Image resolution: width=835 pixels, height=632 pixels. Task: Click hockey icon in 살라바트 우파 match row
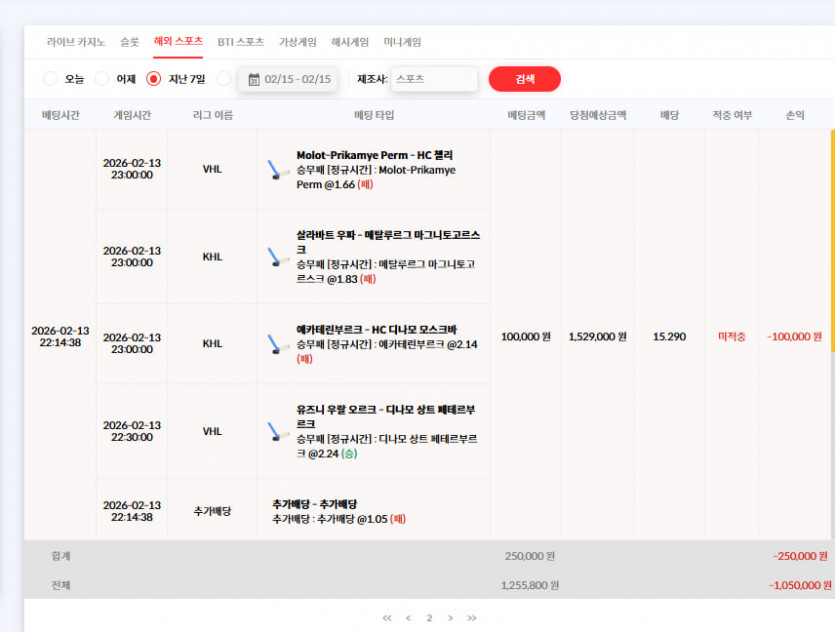click(278, 257)
